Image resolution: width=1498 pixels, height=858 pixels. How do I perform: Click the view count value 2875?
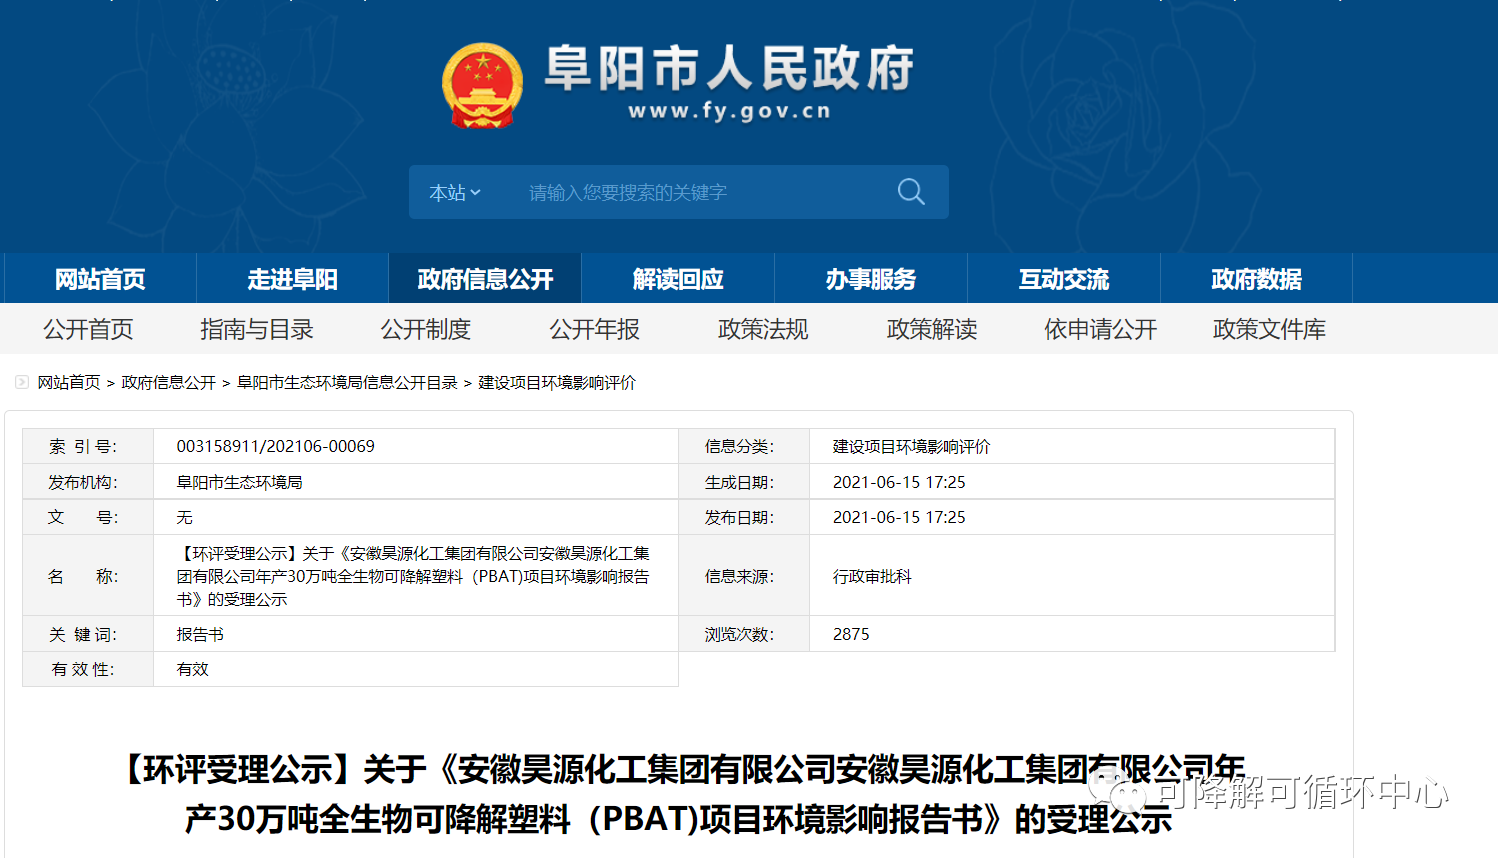[x=851, y=634]
